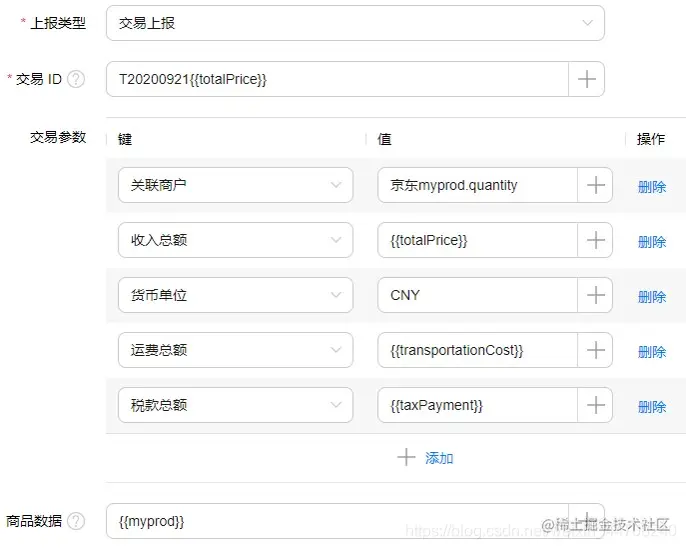Viewport: 686px width, 549px height.
Task: Edit the {{taxPayment}} value field
Action: click(477, 405)
